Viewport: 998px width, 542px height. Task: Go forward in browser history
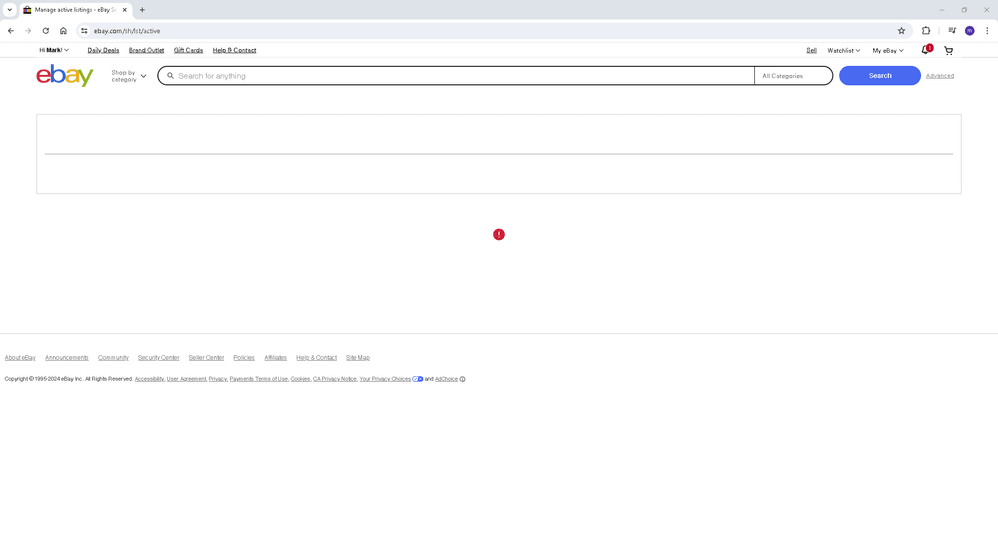coord(28,31)
